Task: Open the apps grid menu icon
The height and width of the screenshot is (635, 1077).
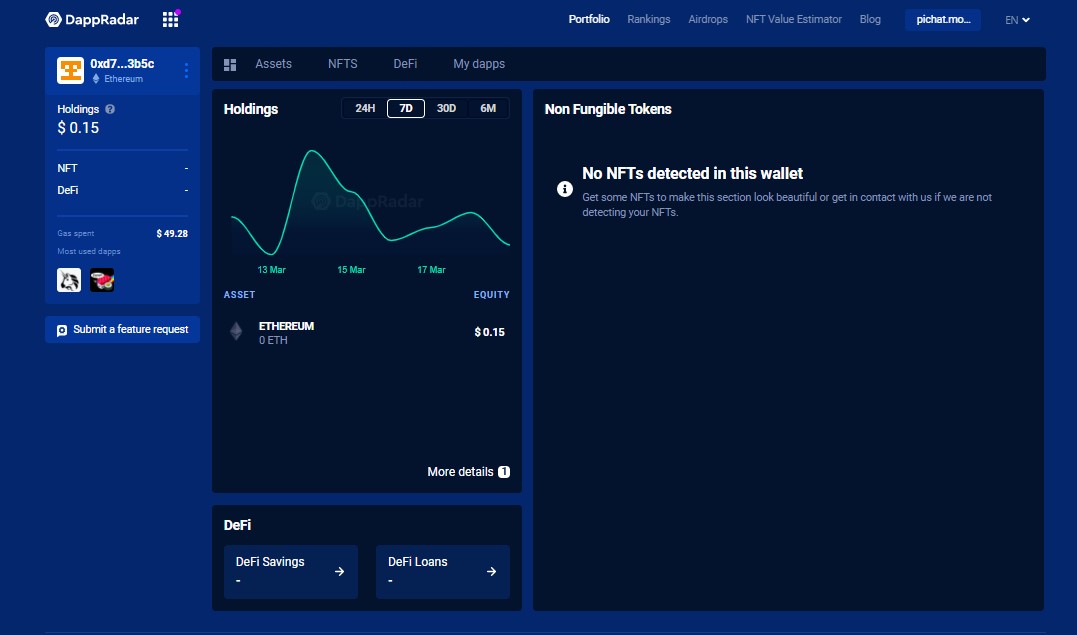Action: 170,19
